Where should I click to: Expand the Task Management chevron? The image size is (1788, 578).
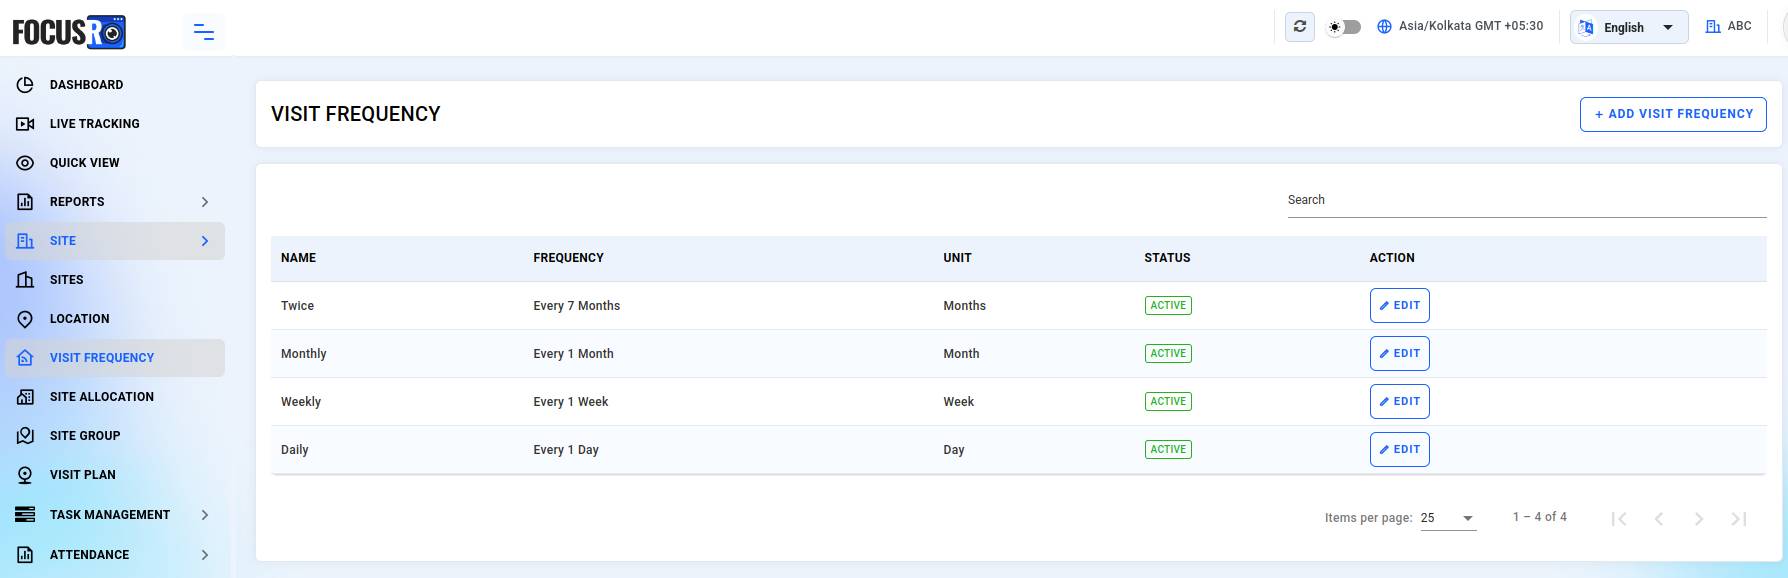pyautogui.click(x=205, y=515)
